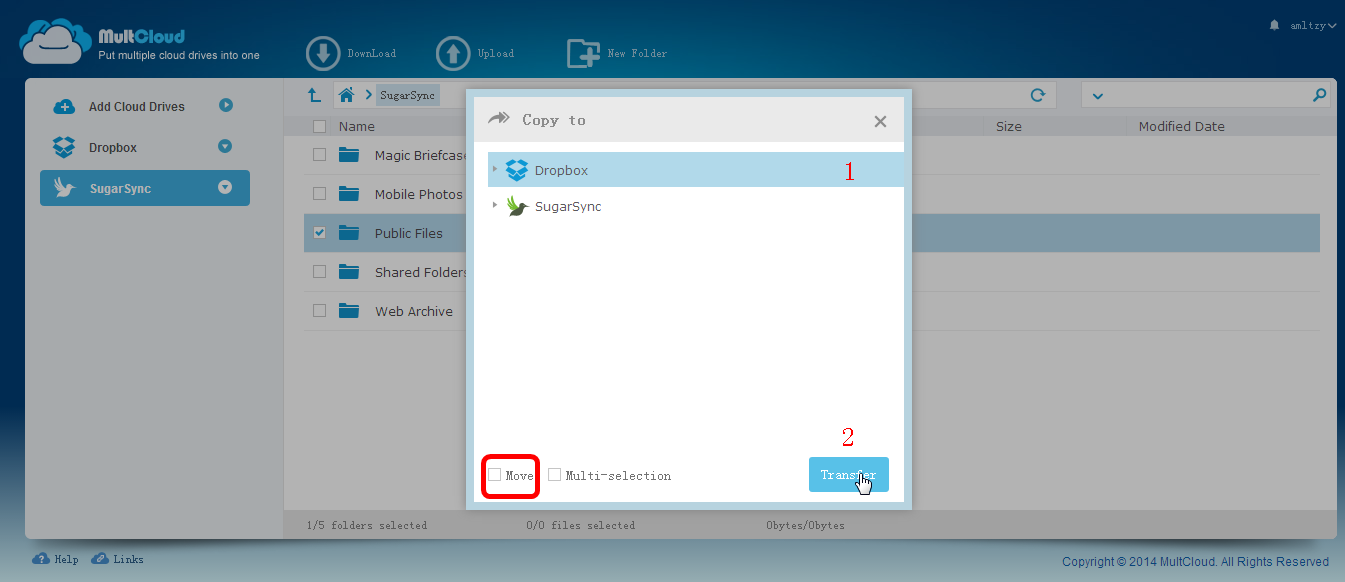Refresh the file list
Screen dimensions: 1345x582
[x=1038, y=95]
